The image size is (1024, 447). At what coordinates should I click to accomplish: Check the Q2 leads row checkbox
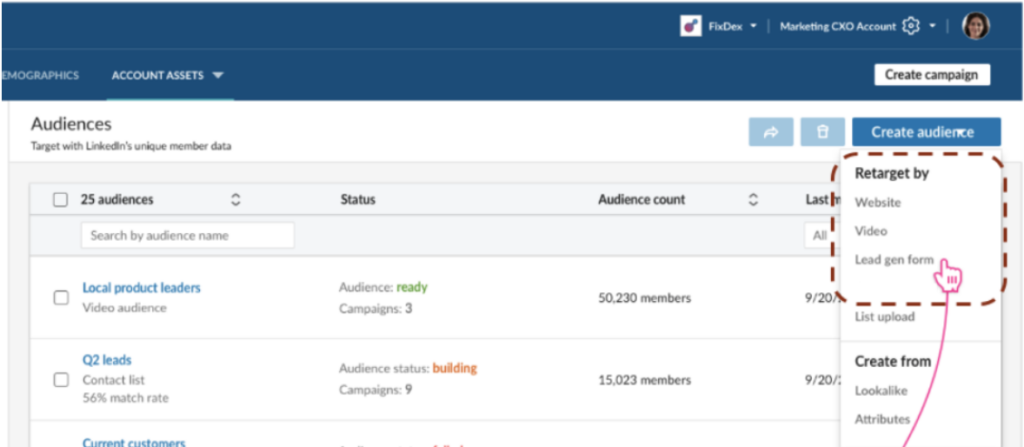[x=61, y=380]
